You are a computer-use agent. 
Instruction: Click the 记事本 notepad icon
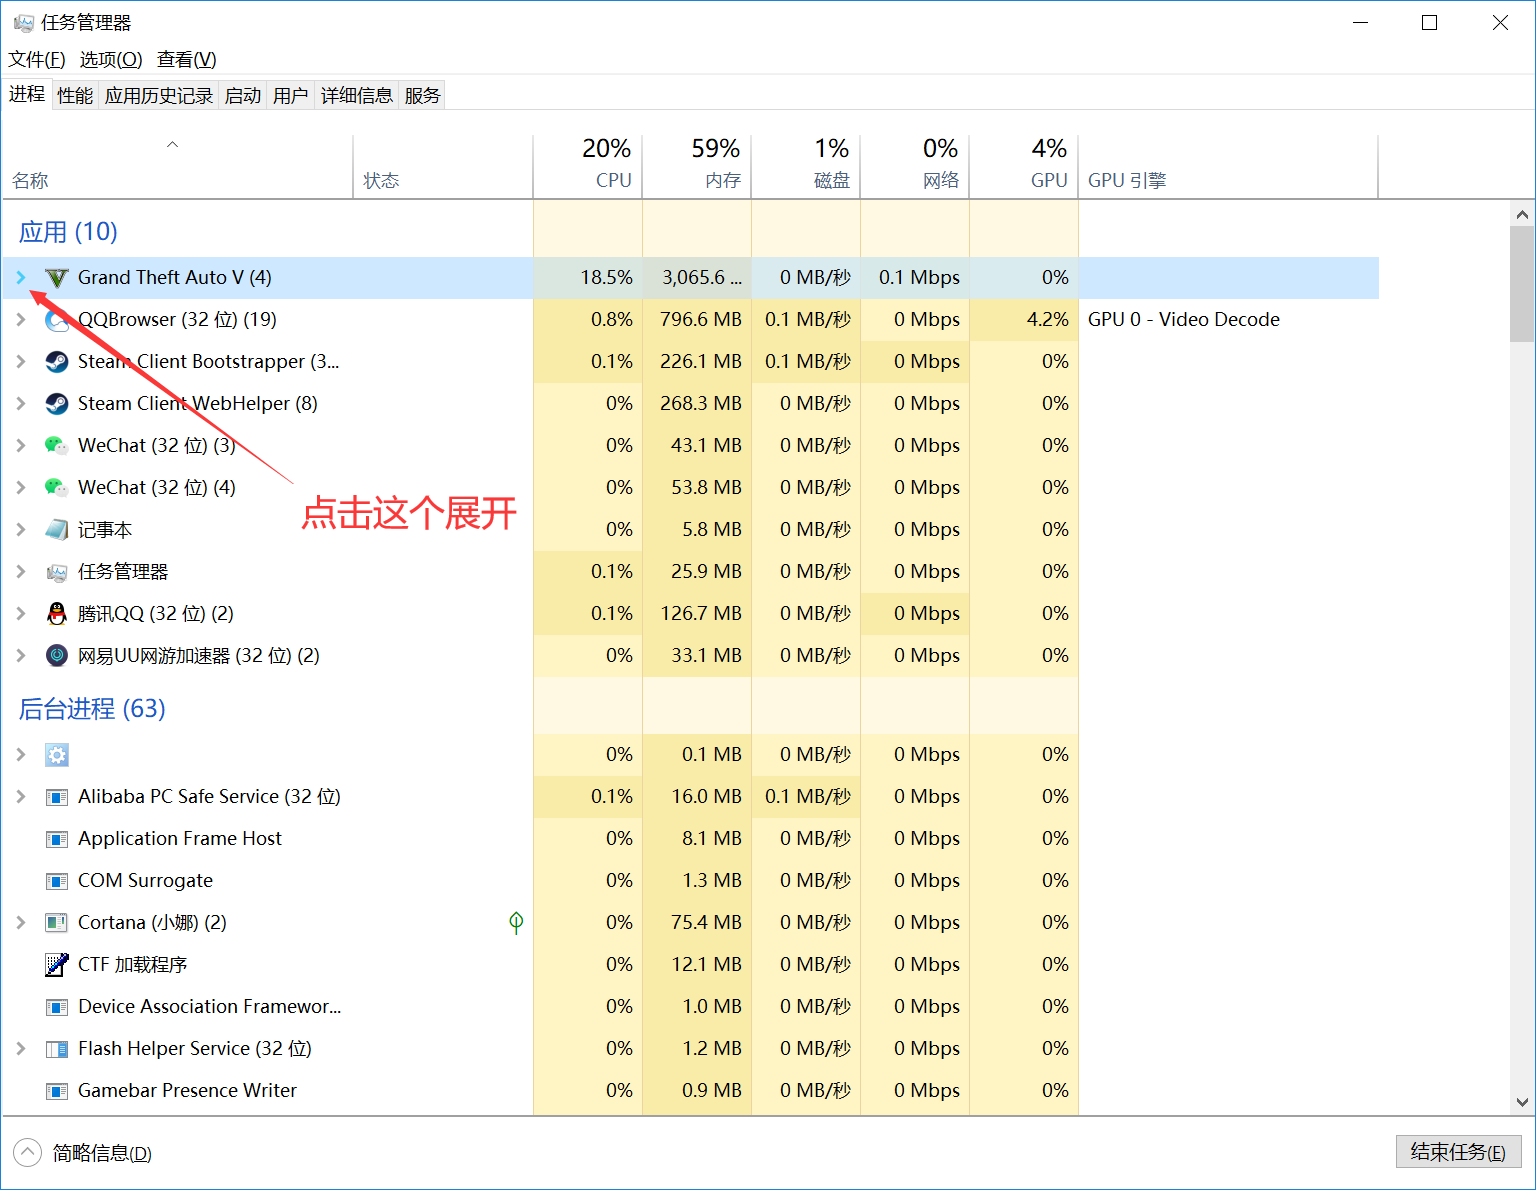point(57,530)
